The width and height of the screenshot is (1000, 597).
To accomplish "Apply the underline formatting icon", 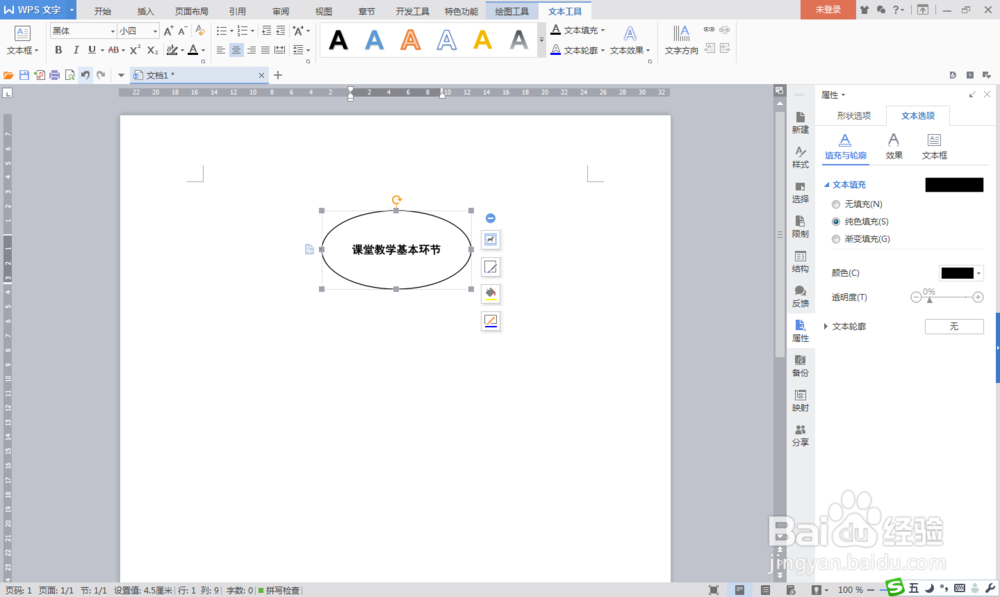I will point(90,49).
